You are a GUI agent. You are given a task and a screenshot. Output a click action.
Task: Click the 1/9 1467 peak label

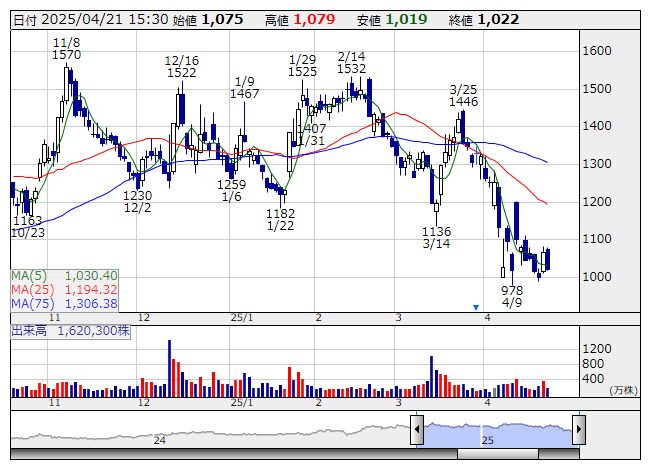[244, 87]
